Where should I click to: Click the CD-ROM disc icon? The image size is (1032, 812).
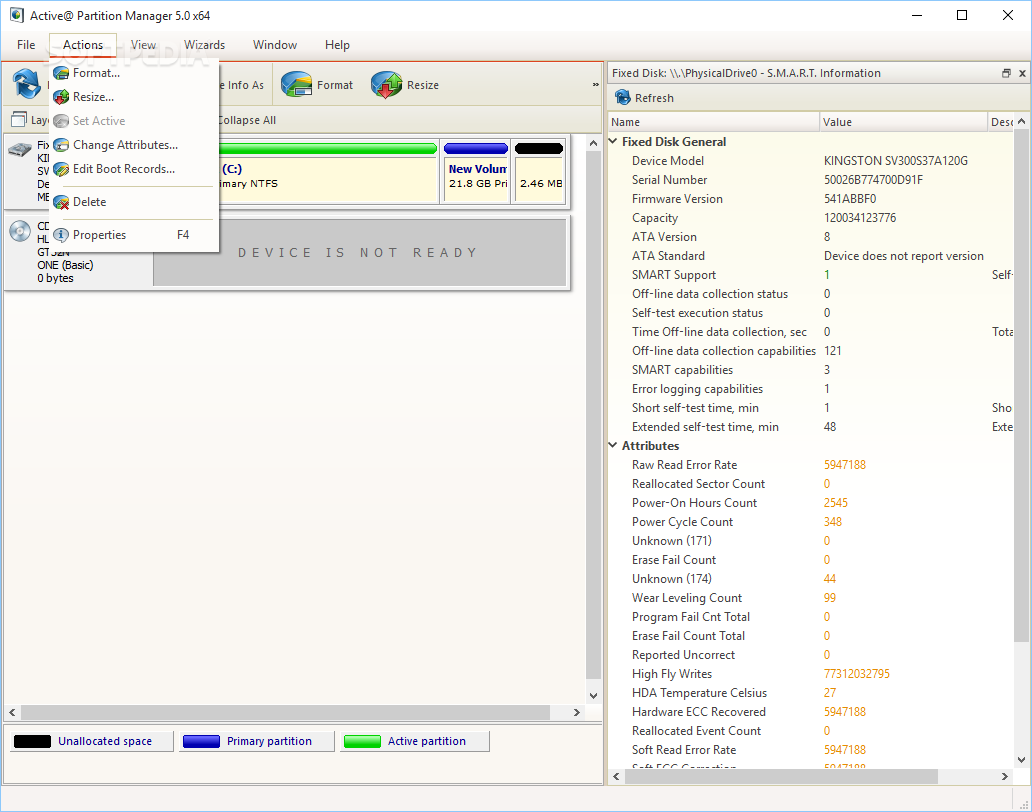coord(20,231)
